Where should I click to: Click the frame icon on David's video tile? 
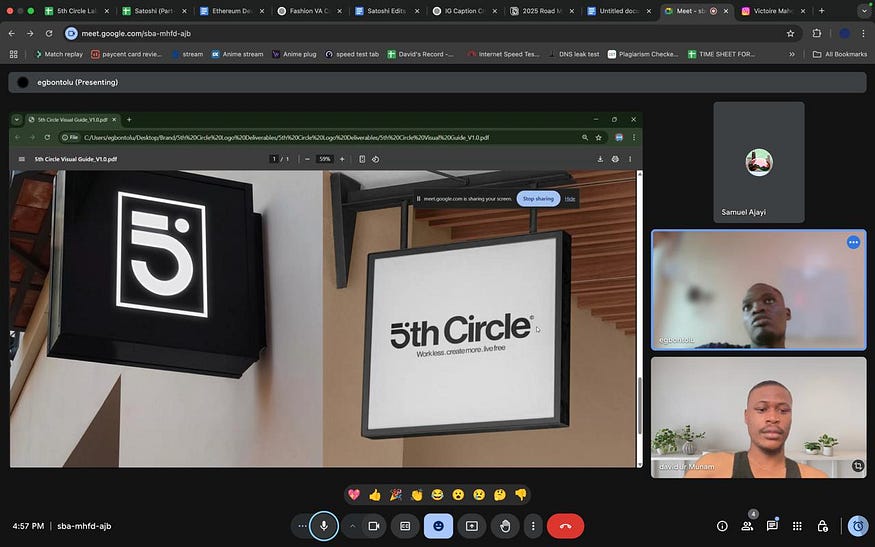click(x=858, y=466)
